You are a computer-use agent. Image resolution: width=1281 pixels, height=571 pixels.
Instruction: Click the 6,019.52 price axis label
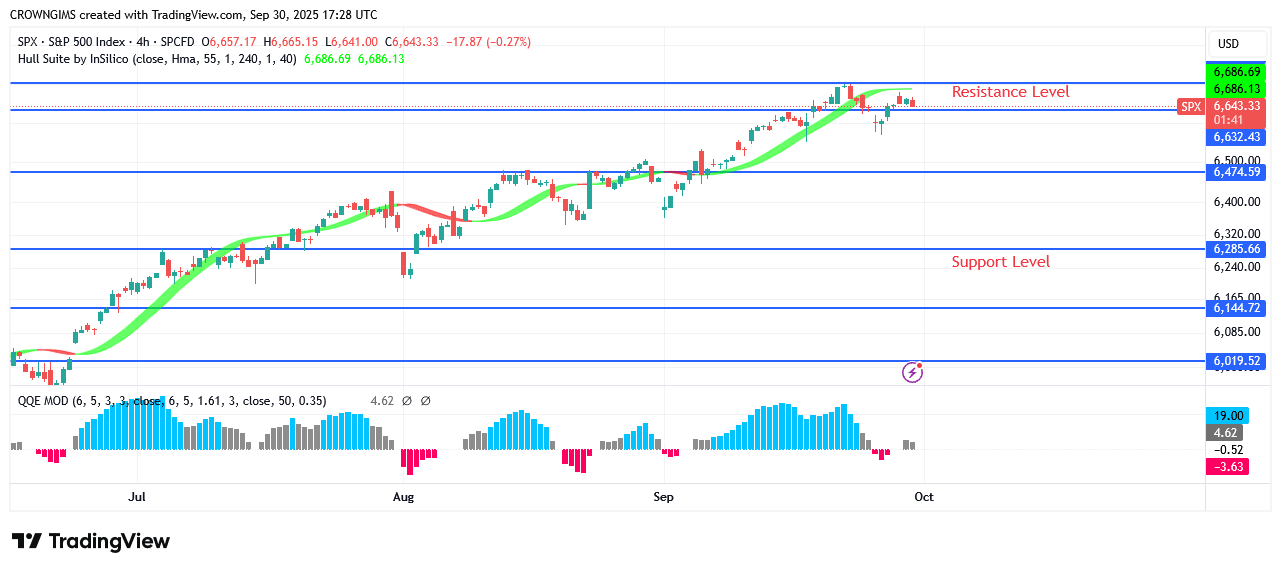tap(1236, 361)
